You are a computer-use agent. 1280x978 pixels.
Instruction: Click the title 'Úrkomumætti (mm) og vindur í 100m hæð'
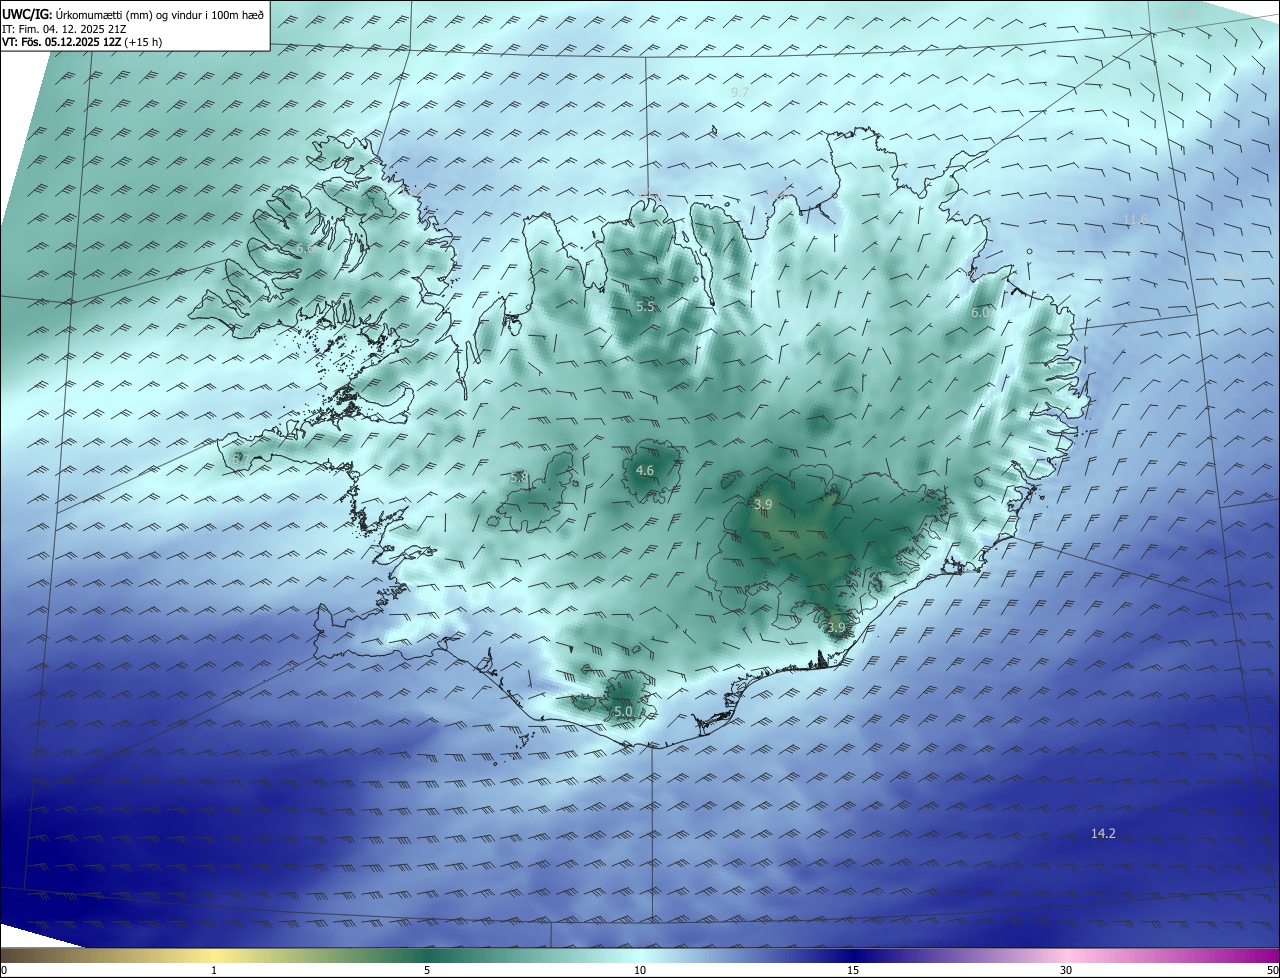click(x=160, y=15)
